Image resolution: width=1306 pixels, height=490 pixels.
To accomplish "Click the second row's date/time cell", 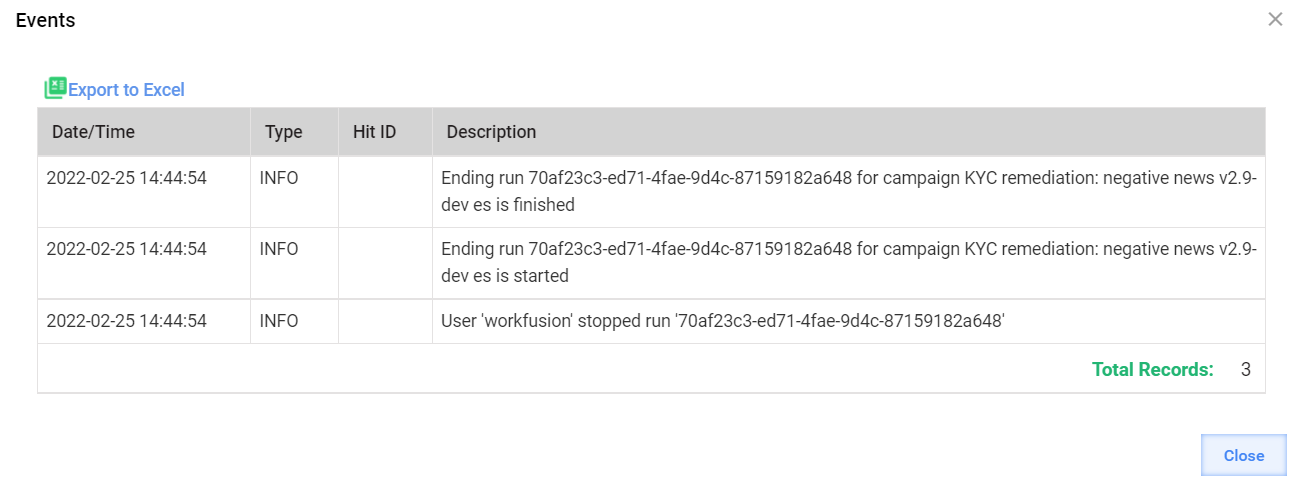I will coord(144,263).
